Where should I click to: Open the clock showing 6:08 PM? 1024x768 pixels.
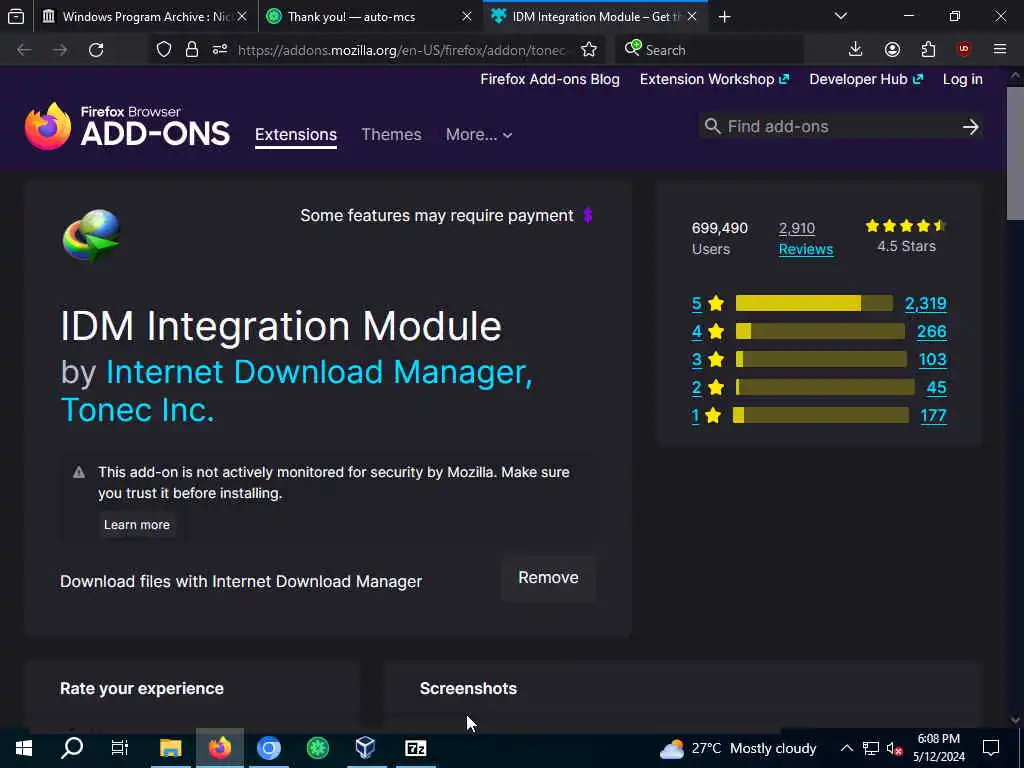coord(938,748)
